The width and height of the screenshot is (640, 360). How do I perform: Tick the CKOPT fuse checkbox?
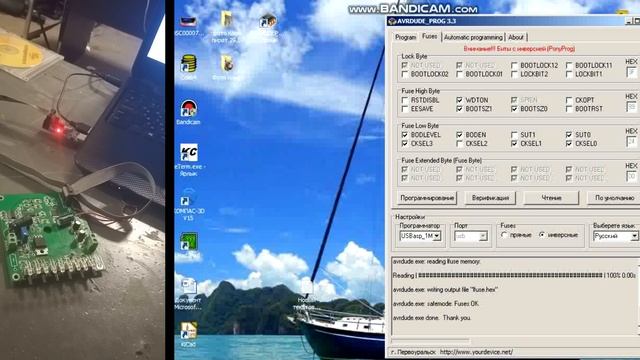click(x=569, y=100)
